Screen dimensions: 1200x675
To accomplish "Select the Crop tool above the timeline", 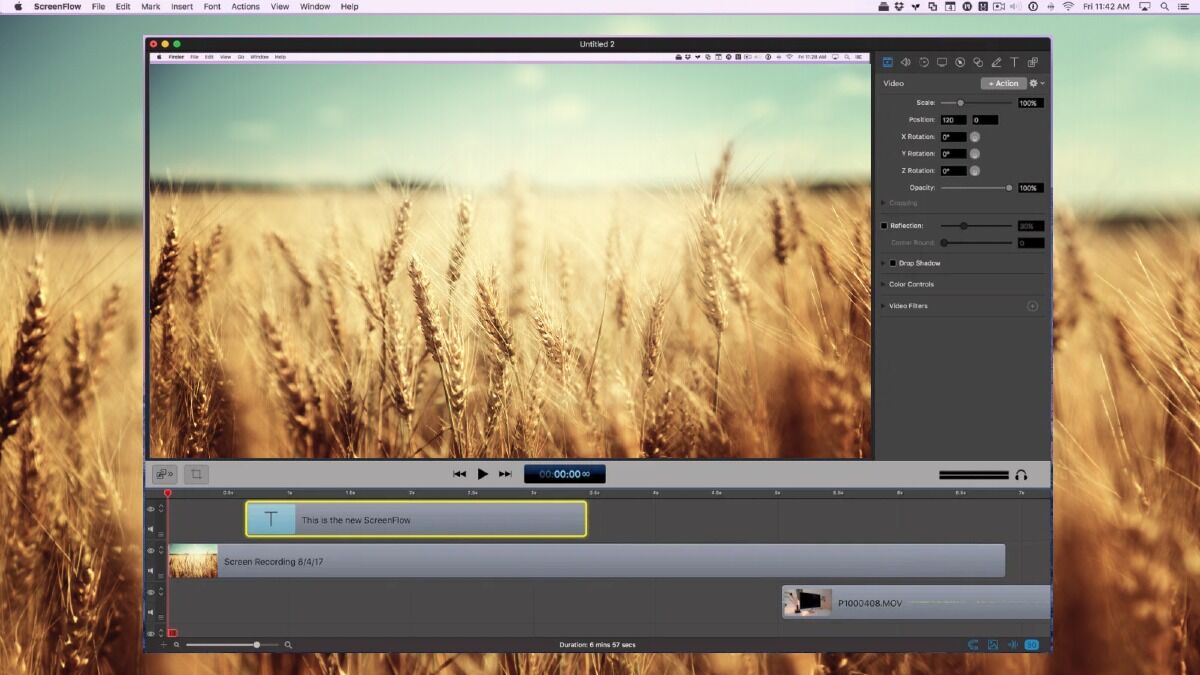I will click(x=195, y=473).
